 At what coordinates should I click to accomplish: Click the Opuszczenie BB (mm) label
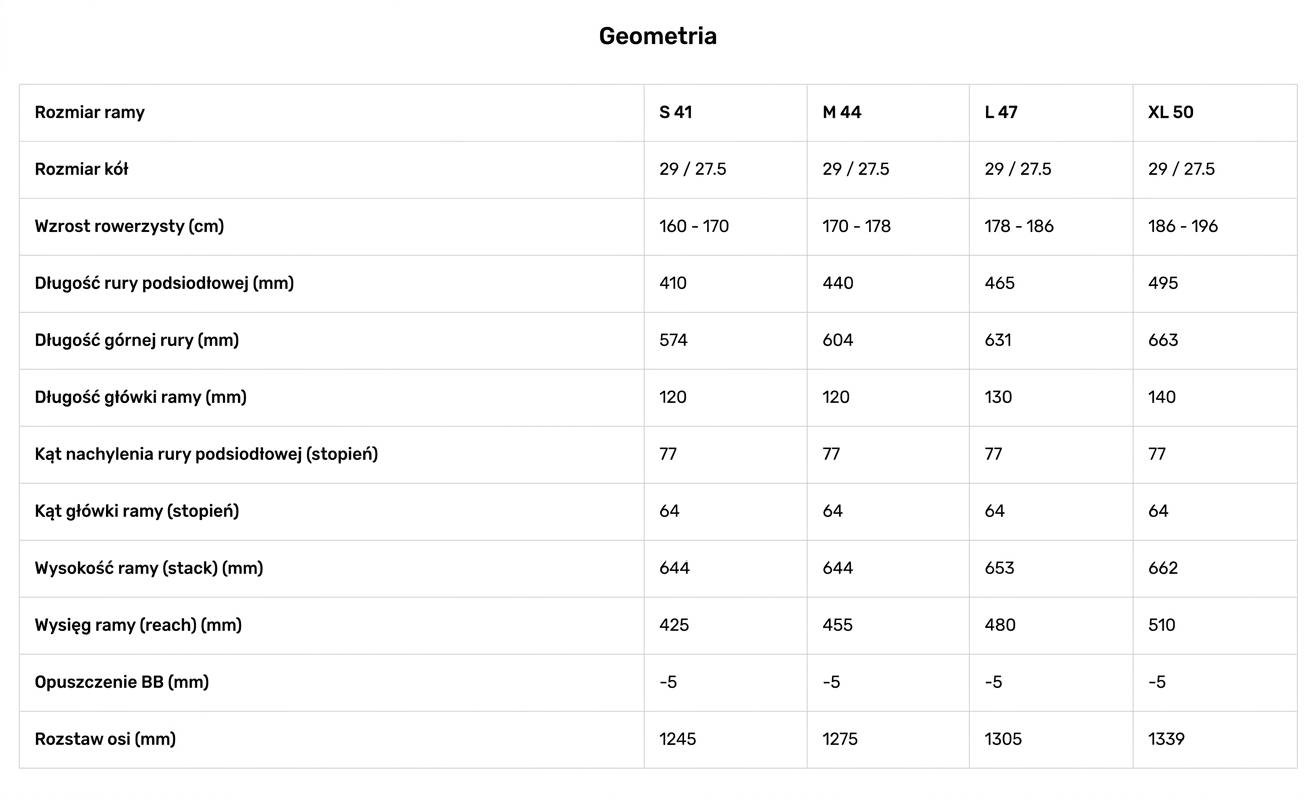click(x=121, y=682)
